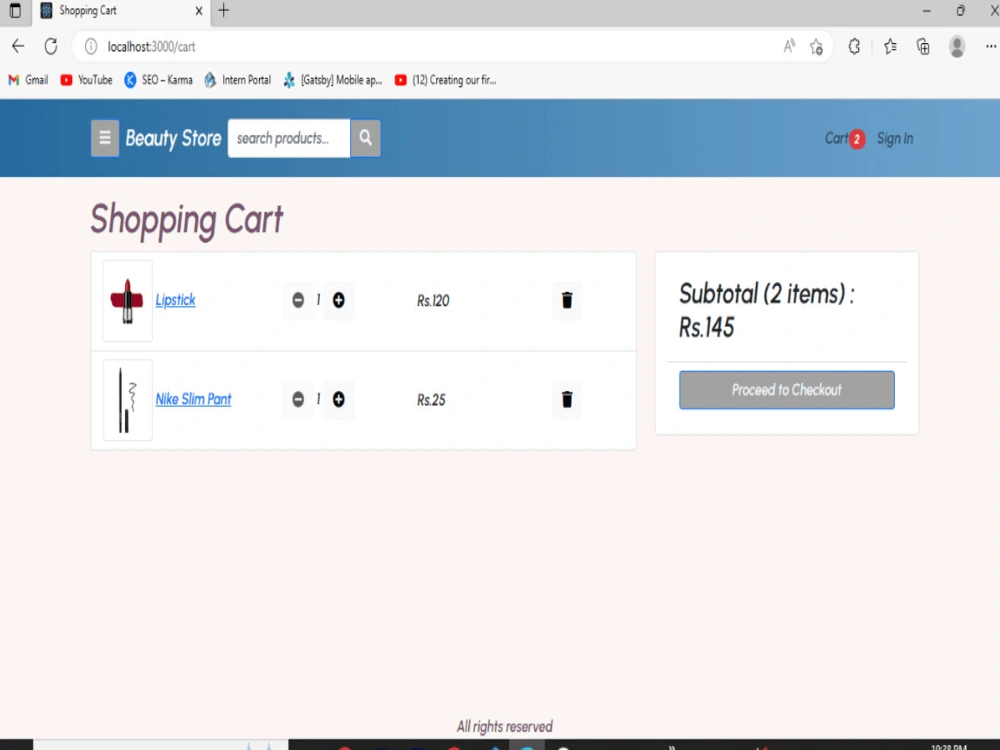Open browser extensions puzzle icon
The image size is (1000, 750).
pyautogui.click(x=854, y=47)
